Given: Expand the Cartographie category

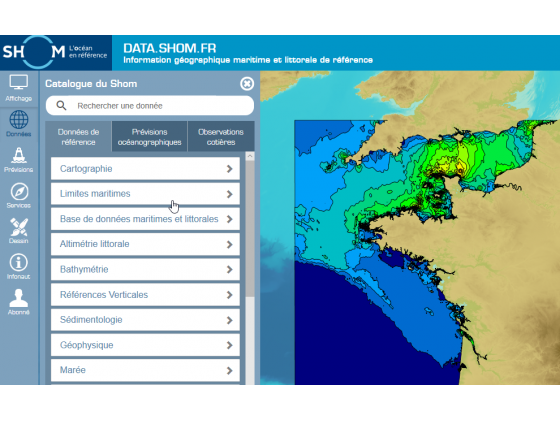Looking at the screenshot, I should click(x=145, y=169).
